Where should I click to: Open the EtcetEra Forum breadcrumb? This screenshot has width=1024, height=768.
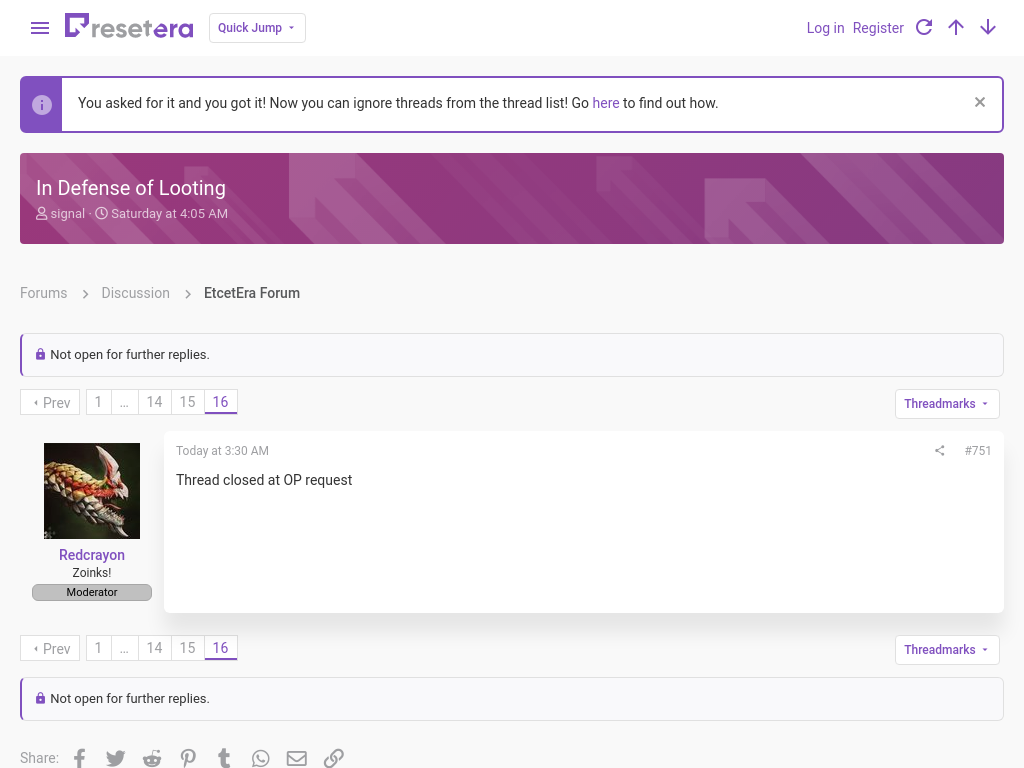[x=251, y=293]
